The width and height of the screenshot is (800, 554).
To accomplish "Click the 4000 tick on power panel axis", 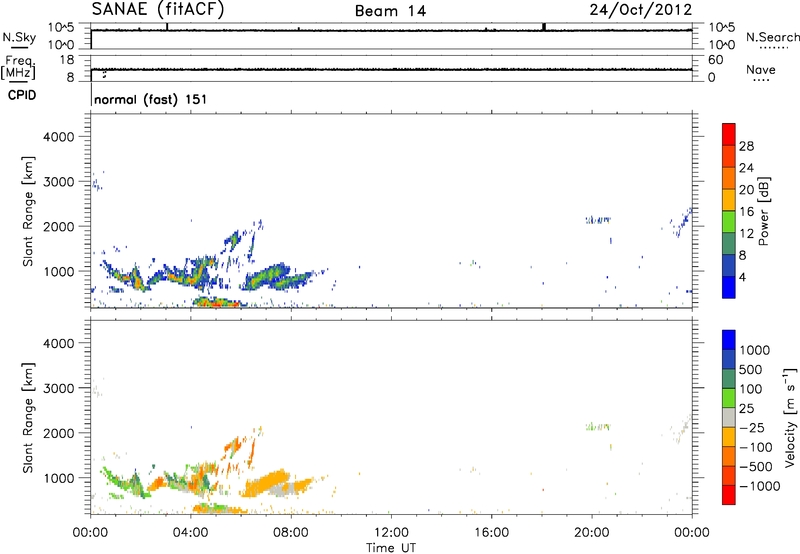I will [x=59, y=137].
